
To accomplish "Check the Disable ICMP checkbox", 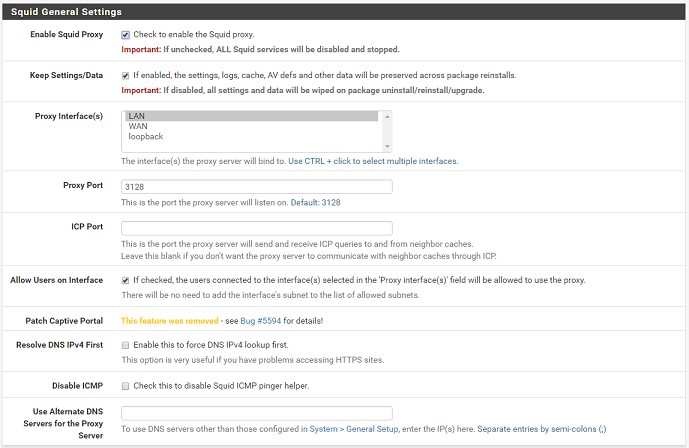I will pos(125,386).
